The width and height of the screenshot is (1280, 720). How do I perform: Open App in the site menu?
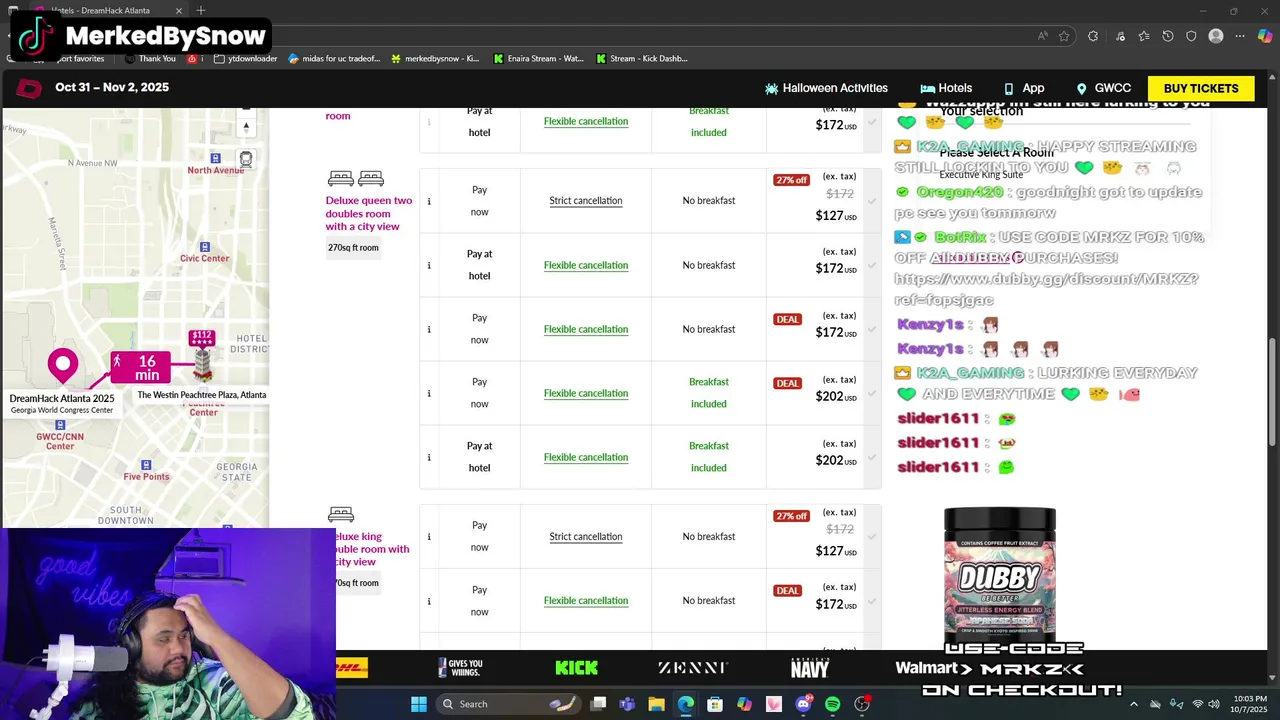1023,88
